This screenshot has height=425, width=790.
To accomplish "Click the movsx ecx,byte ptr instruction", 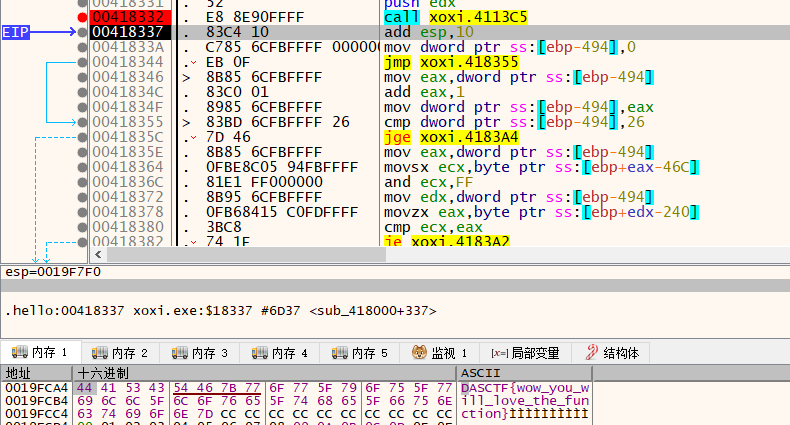I will click(541, 167).
